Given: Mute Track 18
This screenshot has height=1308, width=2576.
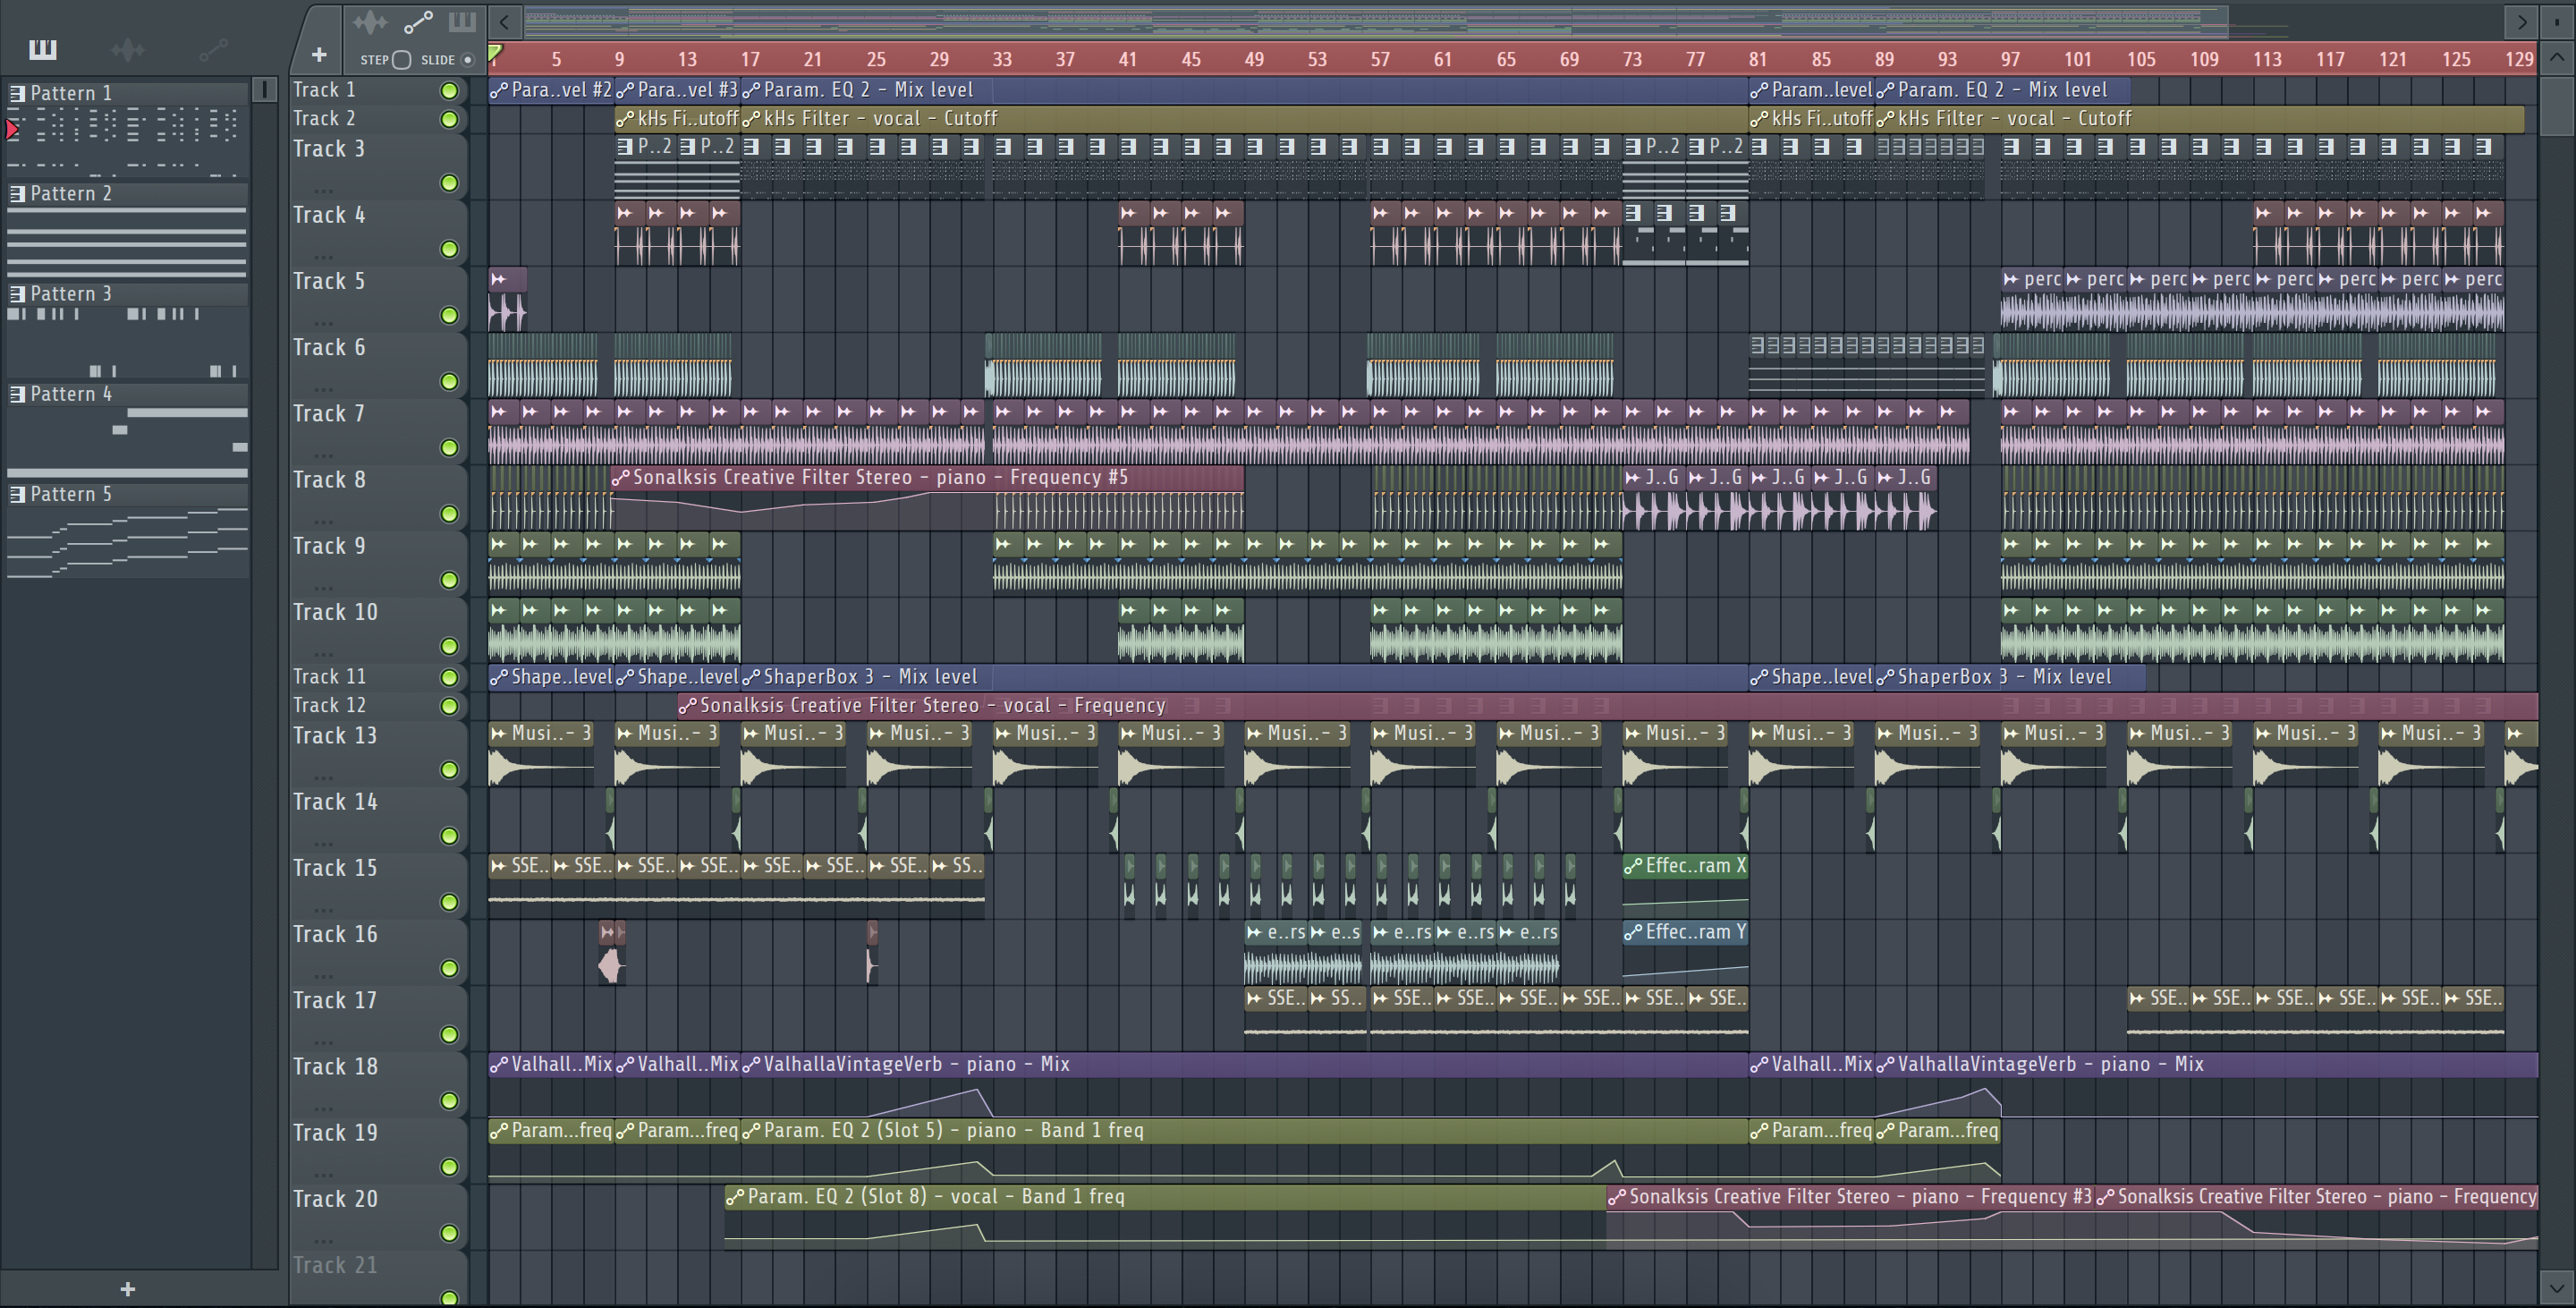Looking at the screenshot, I should [x=449, y=1101].
